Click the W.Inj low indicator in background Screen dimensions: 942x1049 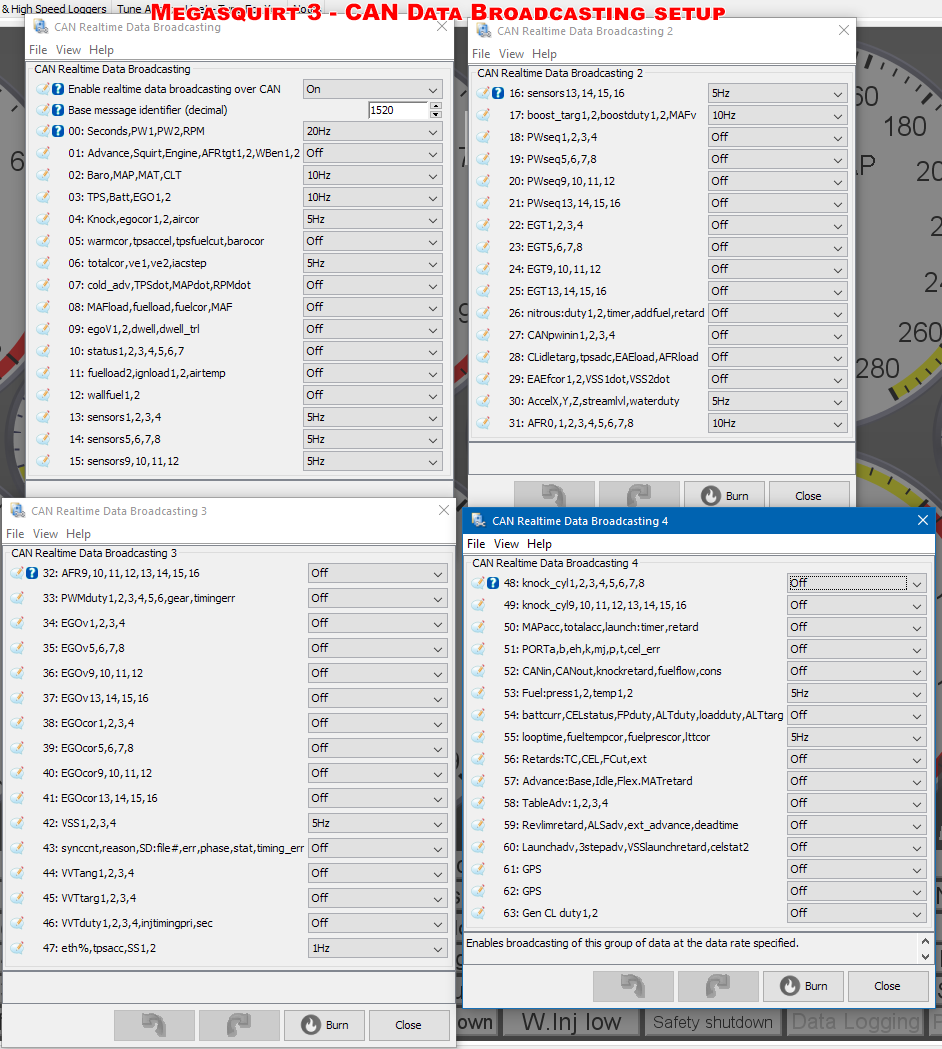571,1022
